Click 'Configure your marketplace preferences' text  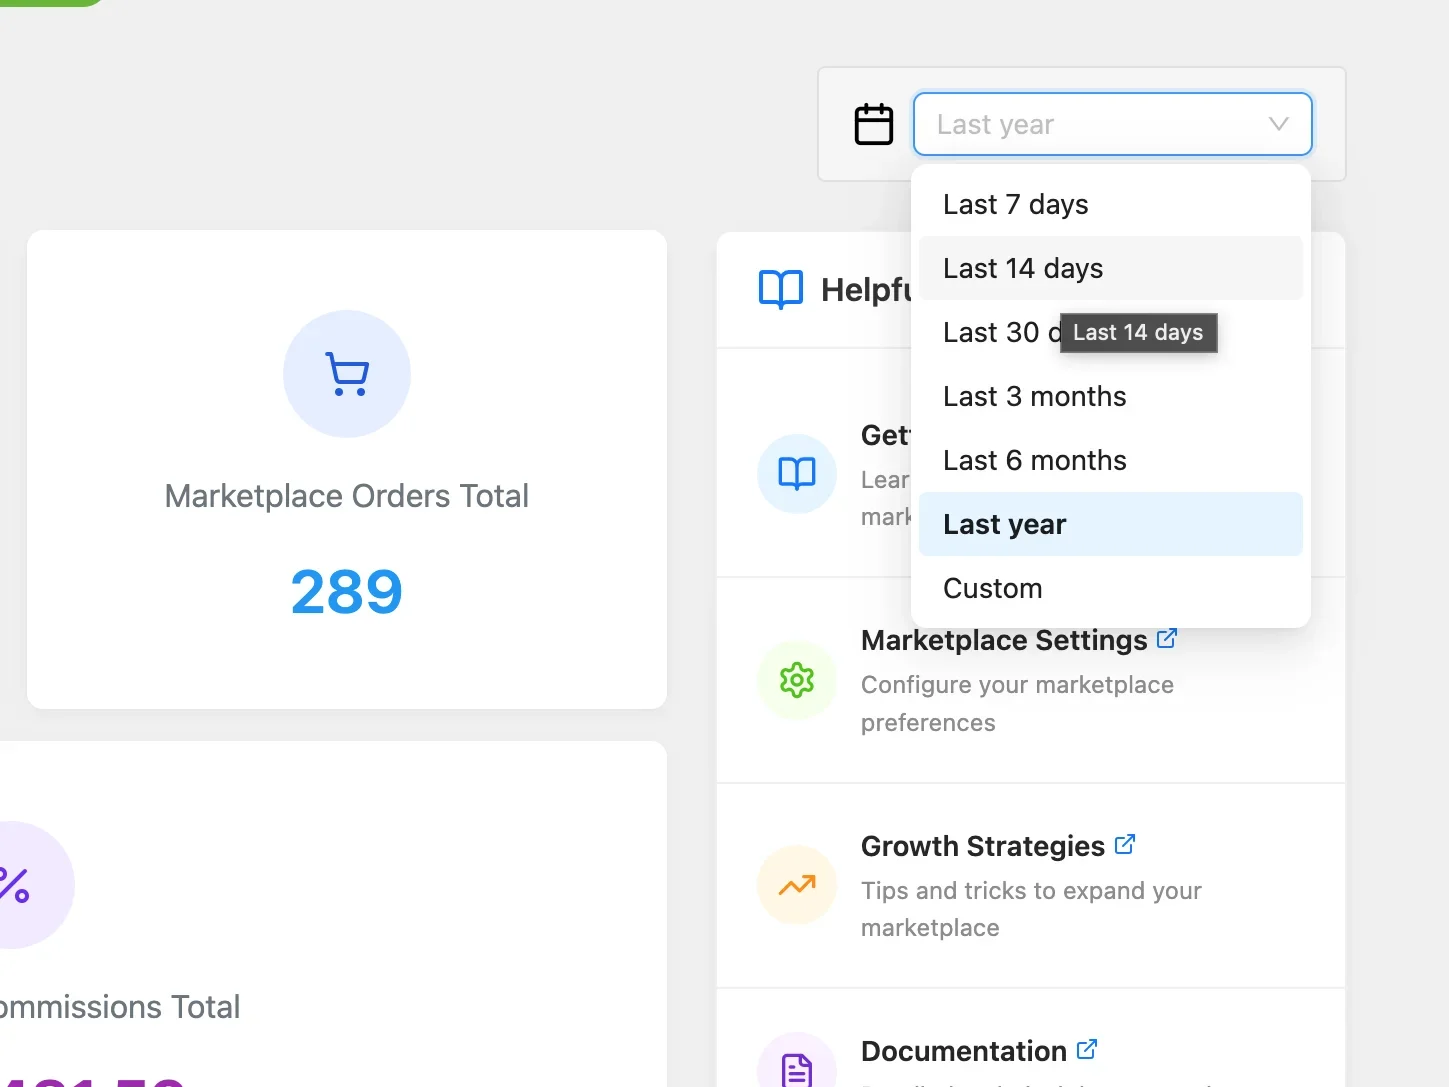[1017, 704]
